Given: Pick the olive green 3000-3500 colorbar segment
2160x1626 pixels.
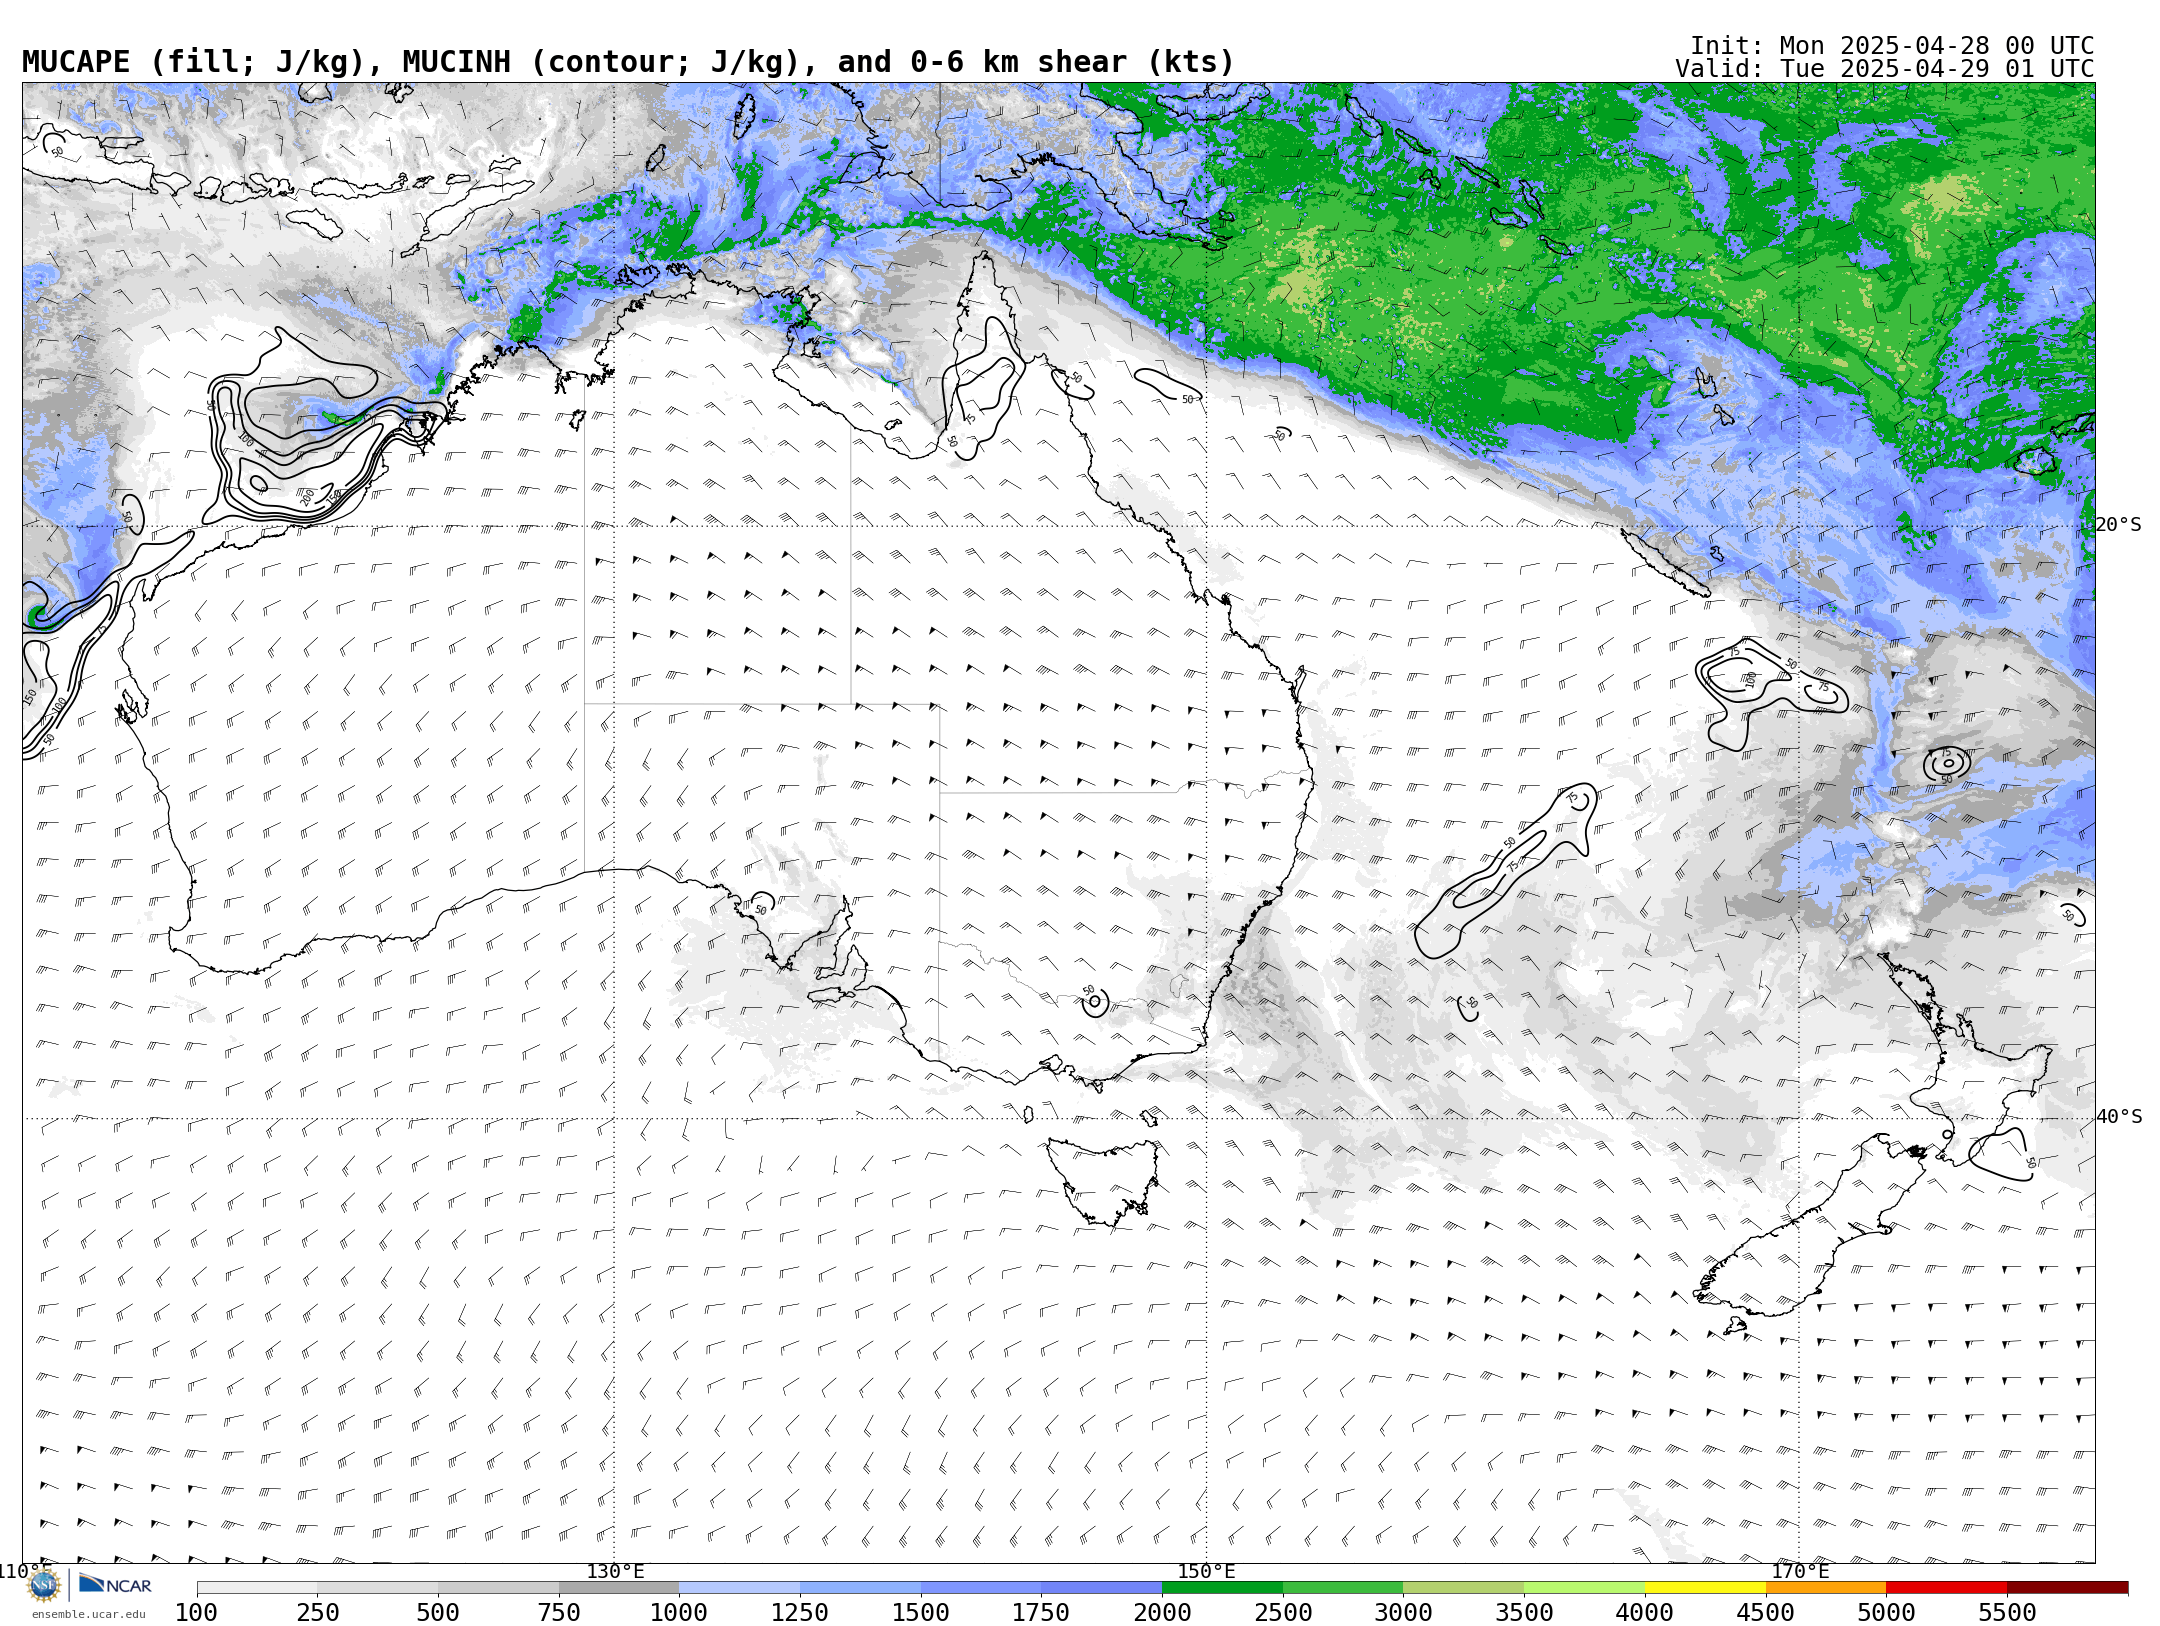Looking at the screenshot, I should (1463, 1588).
